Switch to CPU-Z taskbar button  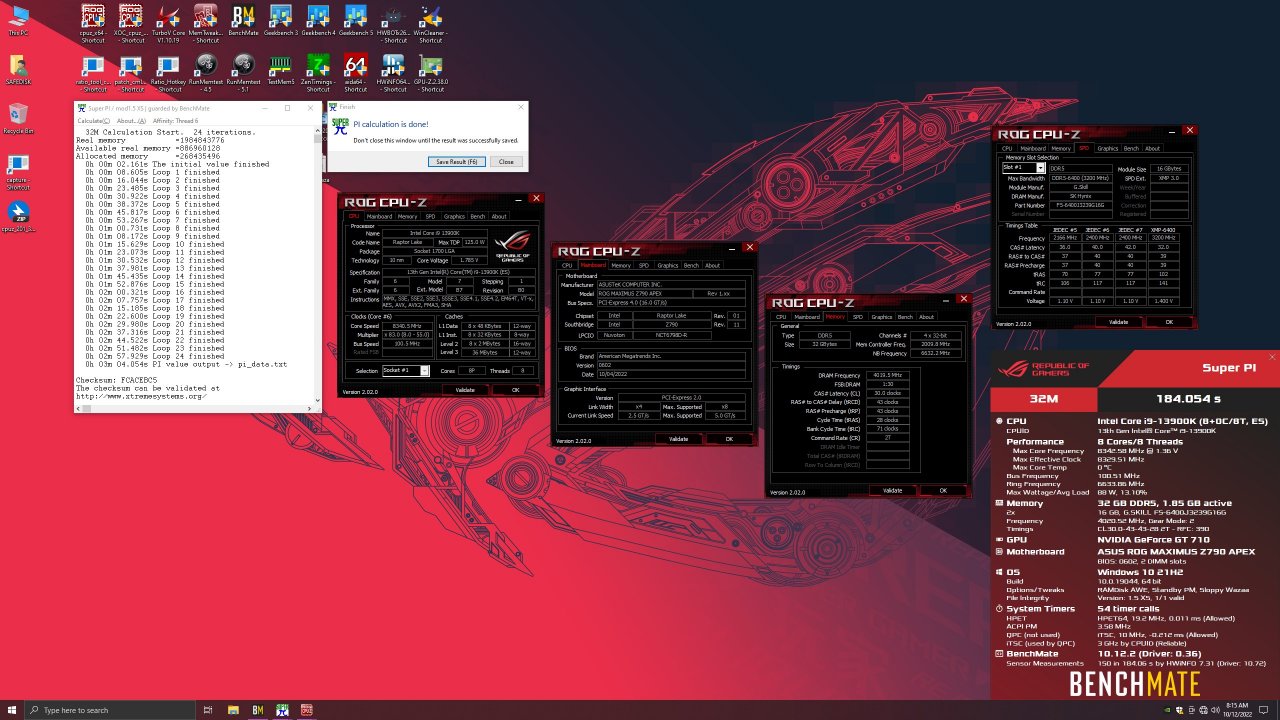tap(307, 710)
